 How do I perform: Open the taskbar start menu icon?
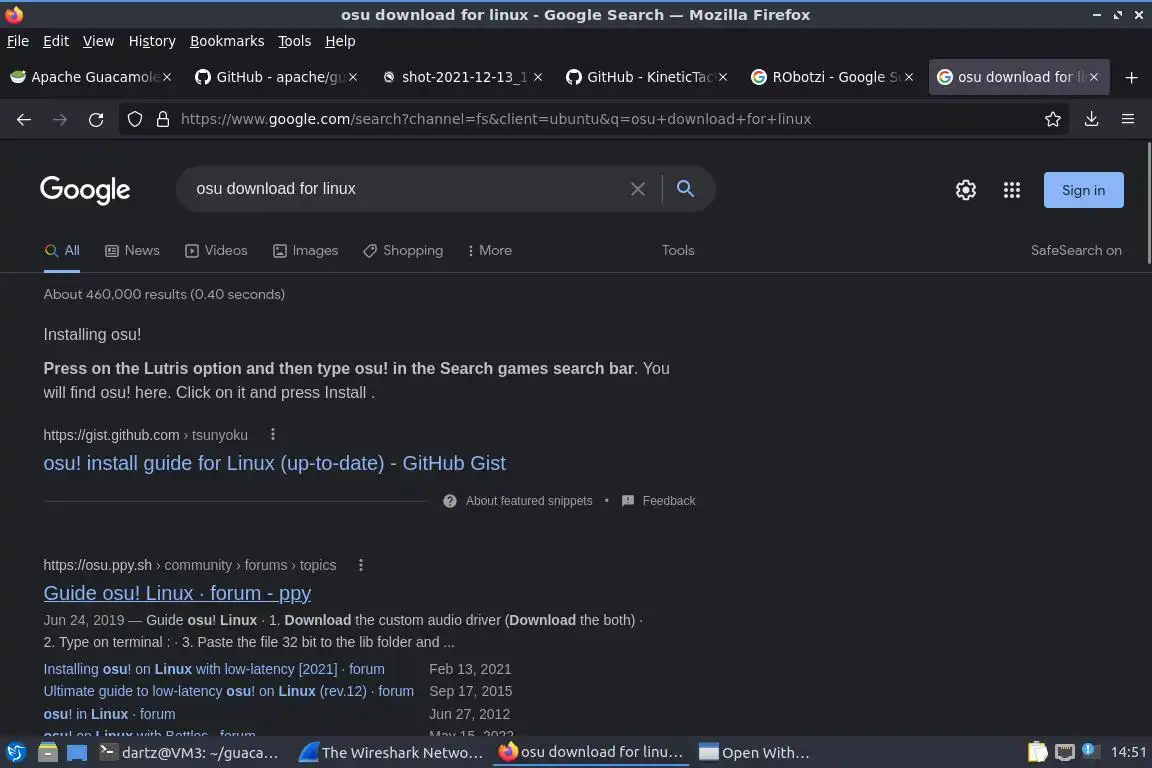15,752
